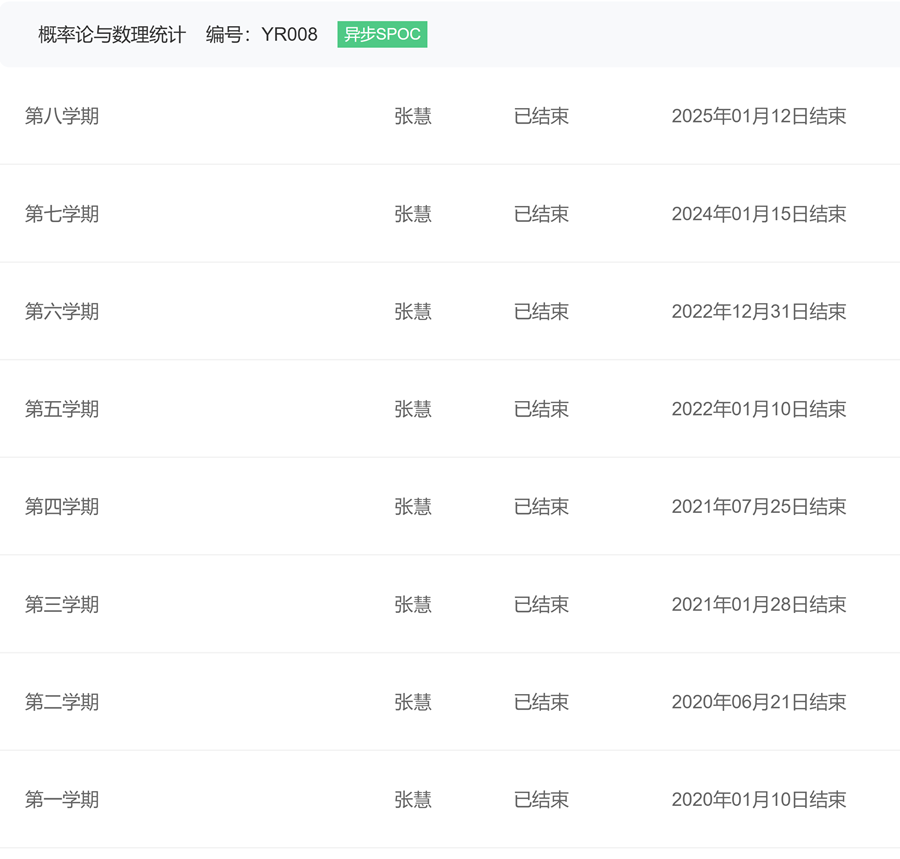900x859 pixels.
Task: Open the 第三学期 semester row
Action: [450, 604]
